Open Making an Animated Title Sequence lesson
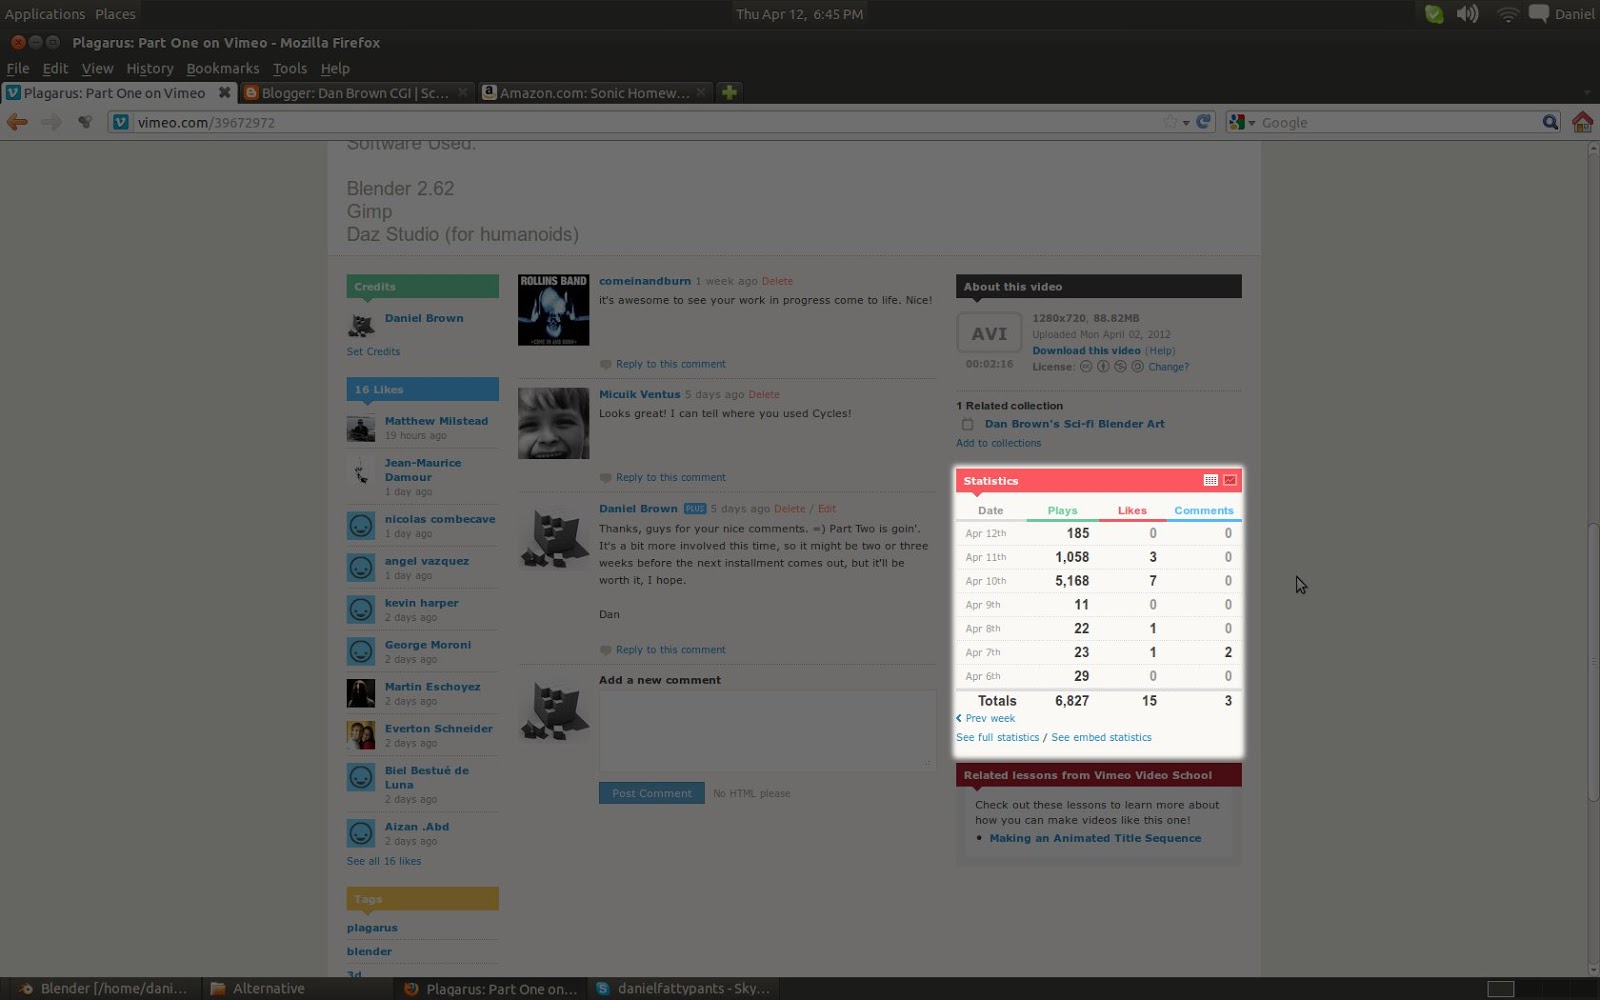The height and width of the screenshot is (1000, 1600). [x=1095, y=838]
